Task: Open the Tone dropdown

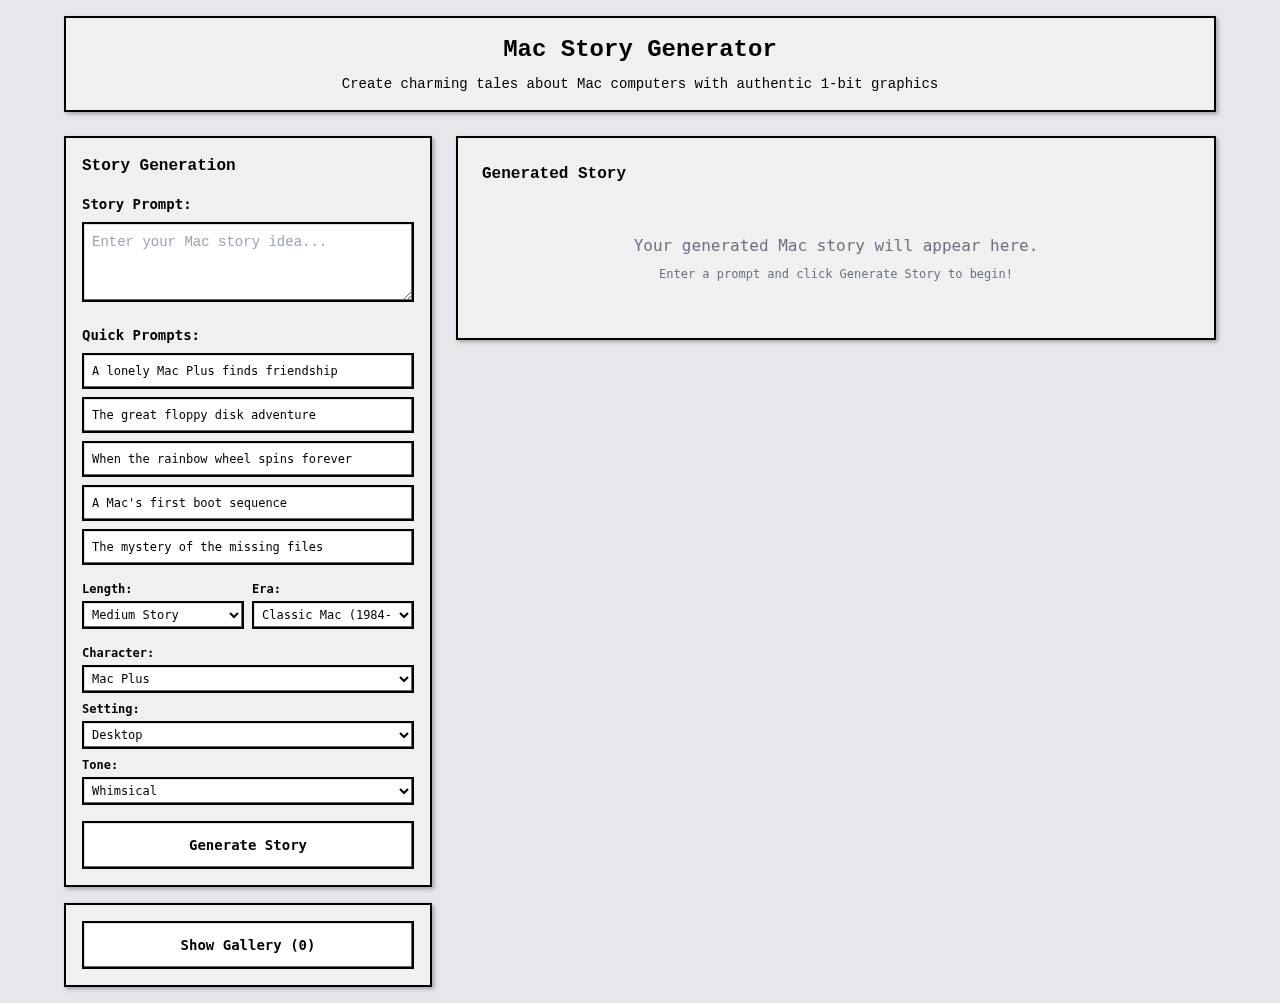Action: click(247, 790)
